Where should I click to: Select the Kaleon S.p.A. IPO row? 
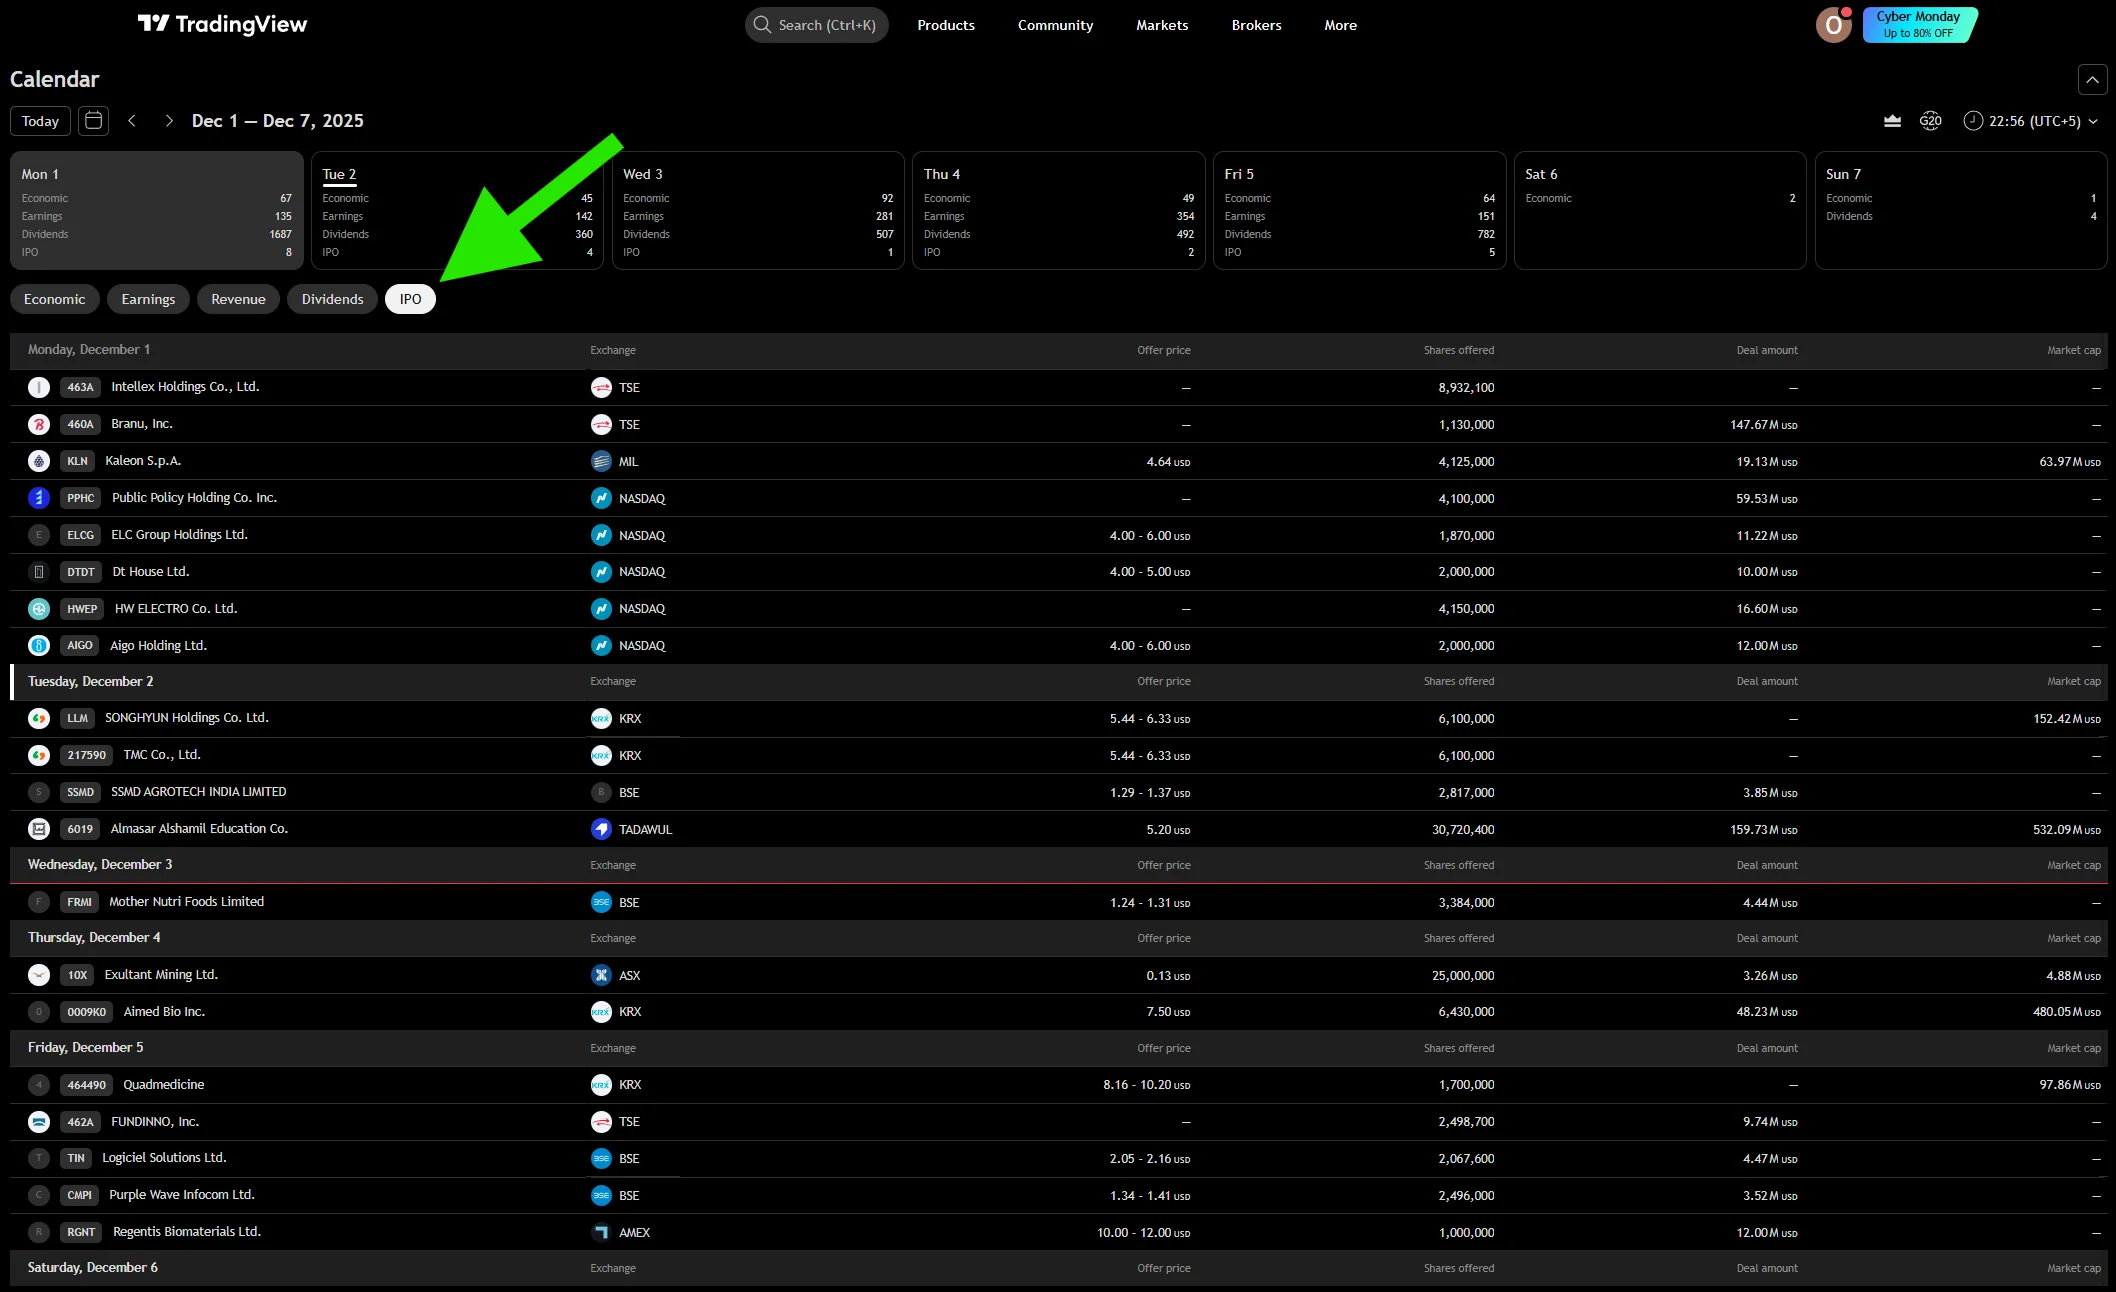143,461
